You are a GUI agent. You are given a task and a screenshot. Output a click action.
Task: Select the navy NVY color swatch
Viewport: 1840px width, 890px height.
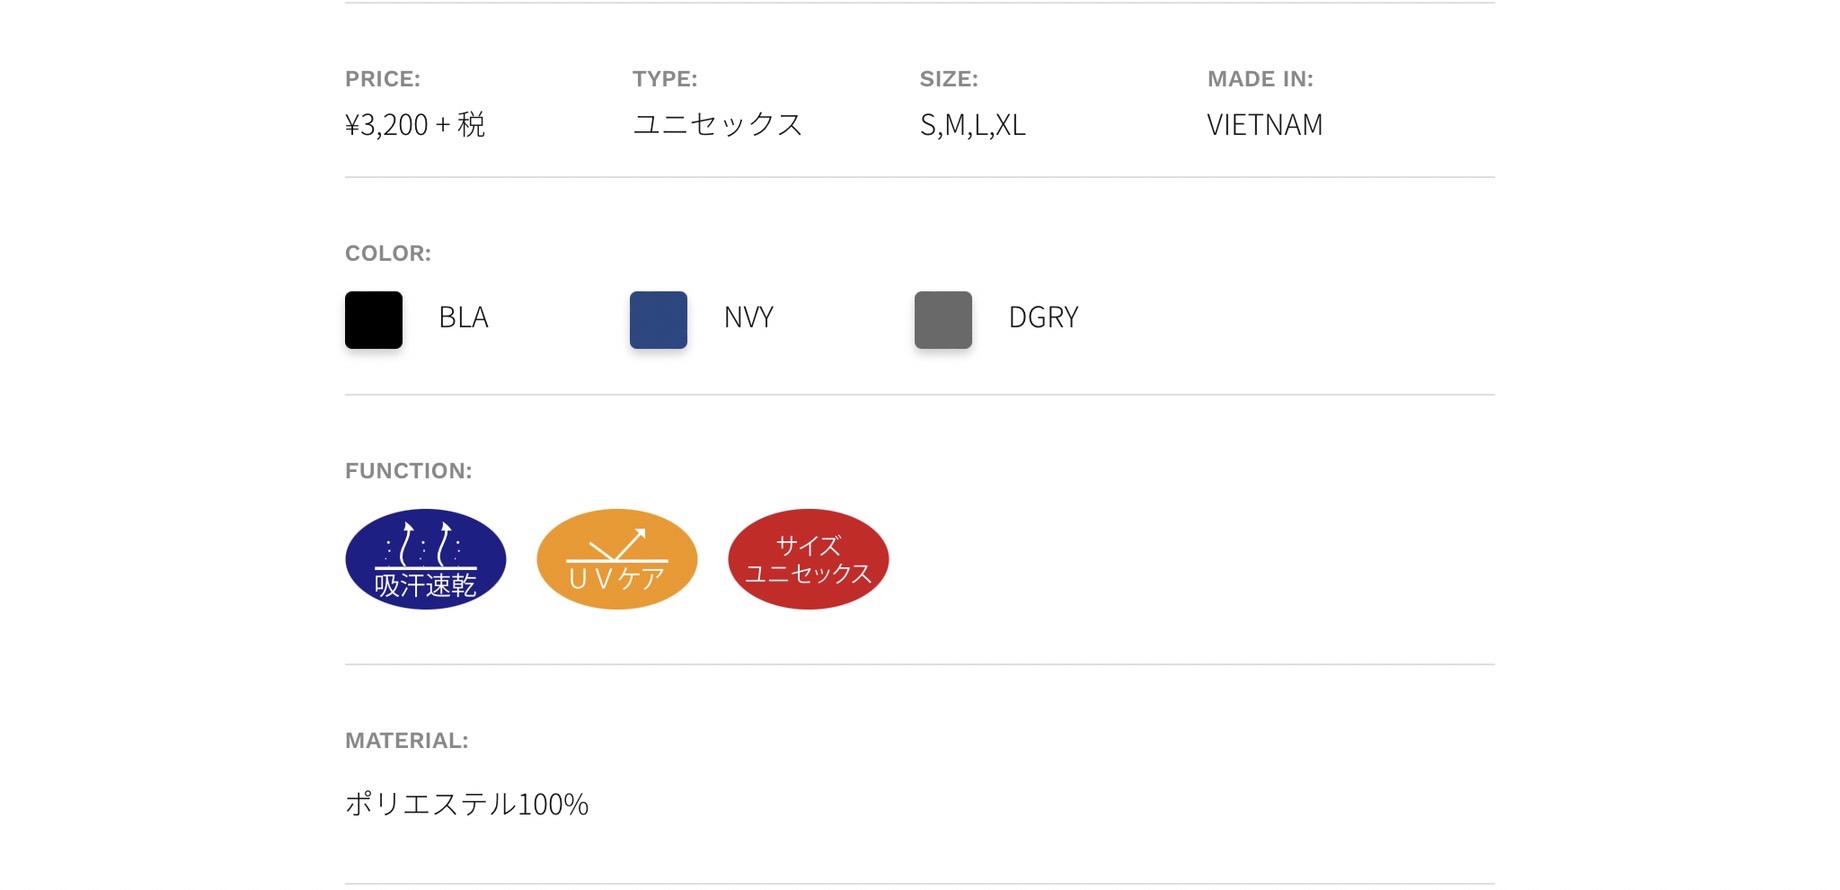coord(658,320)
